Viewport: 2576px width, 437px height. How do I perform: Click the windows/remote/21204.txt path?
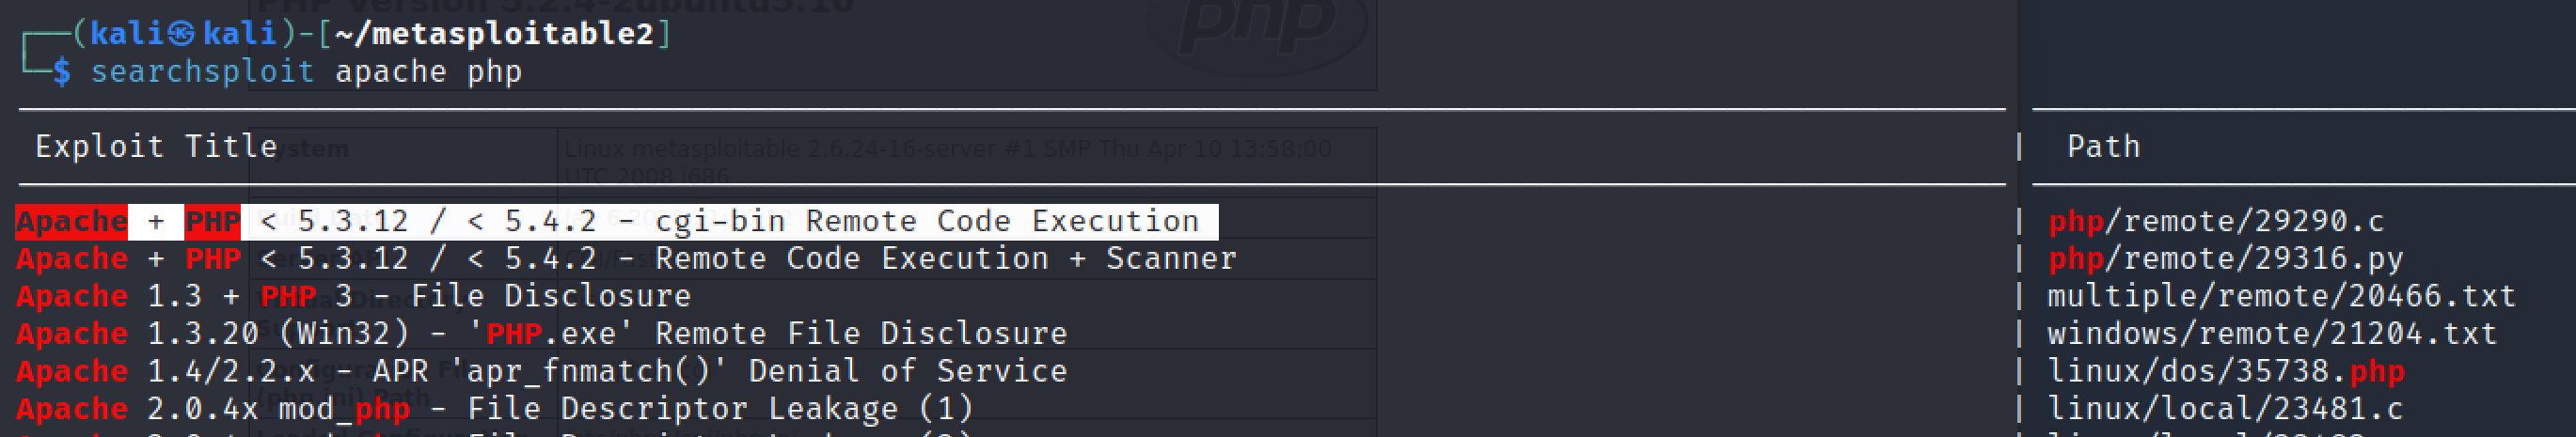click(2271, 334)
